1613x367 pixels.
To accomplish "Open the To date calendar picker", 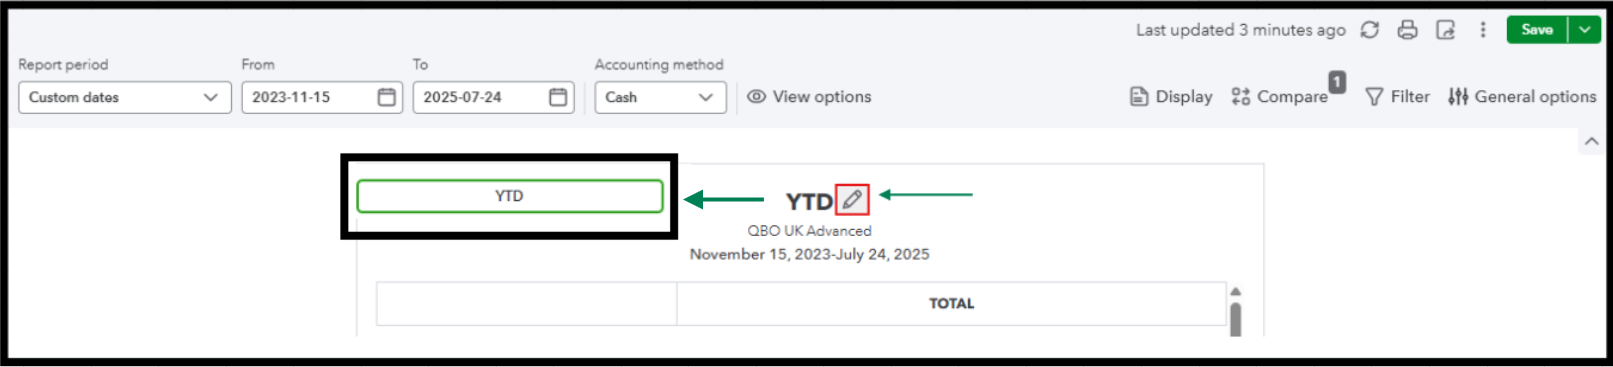I will (558, 97).
